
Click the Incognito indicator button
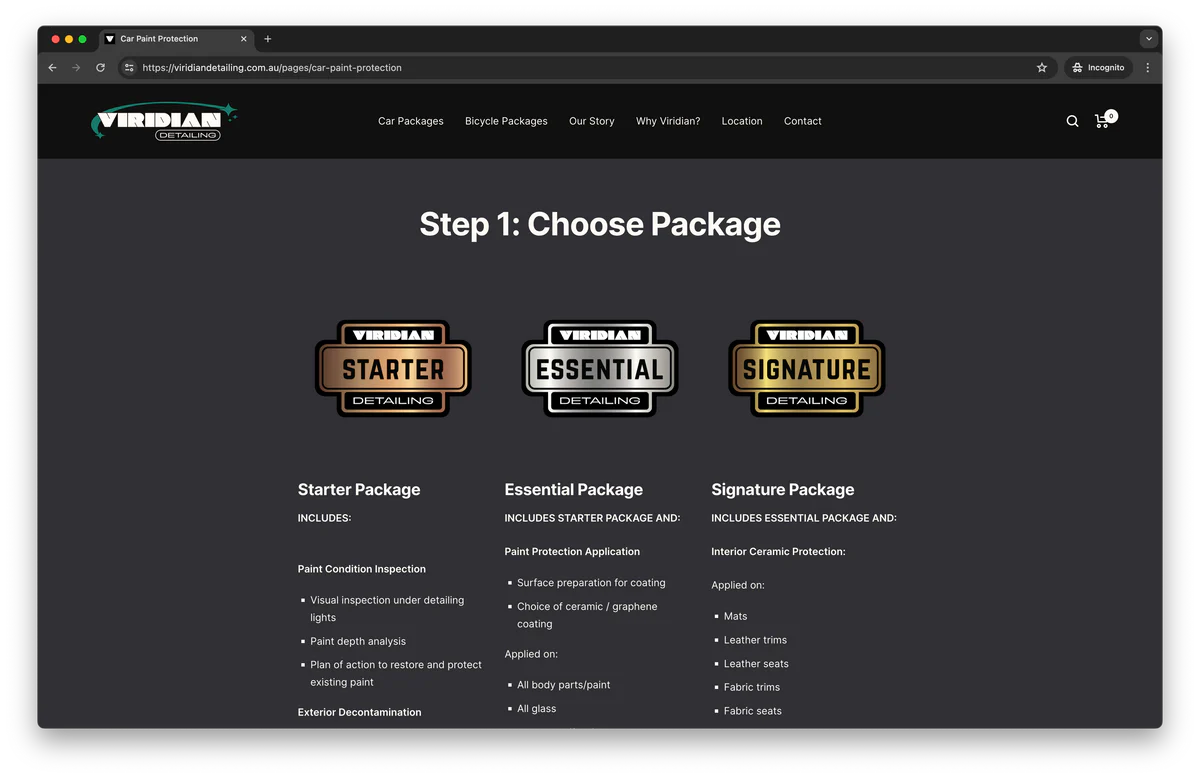coord(1098,68)
